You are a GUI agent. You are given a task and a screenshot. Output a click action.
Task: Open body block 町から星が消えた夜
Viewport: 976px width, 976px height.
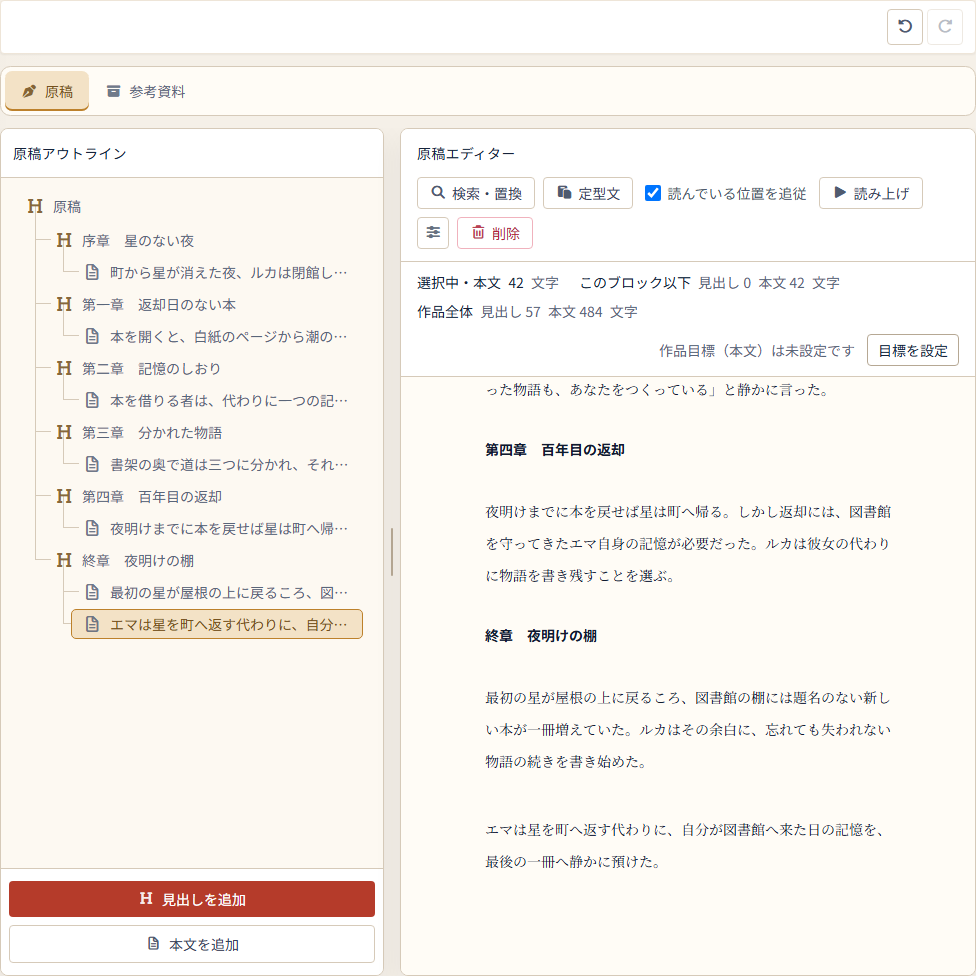pos(217,272)
